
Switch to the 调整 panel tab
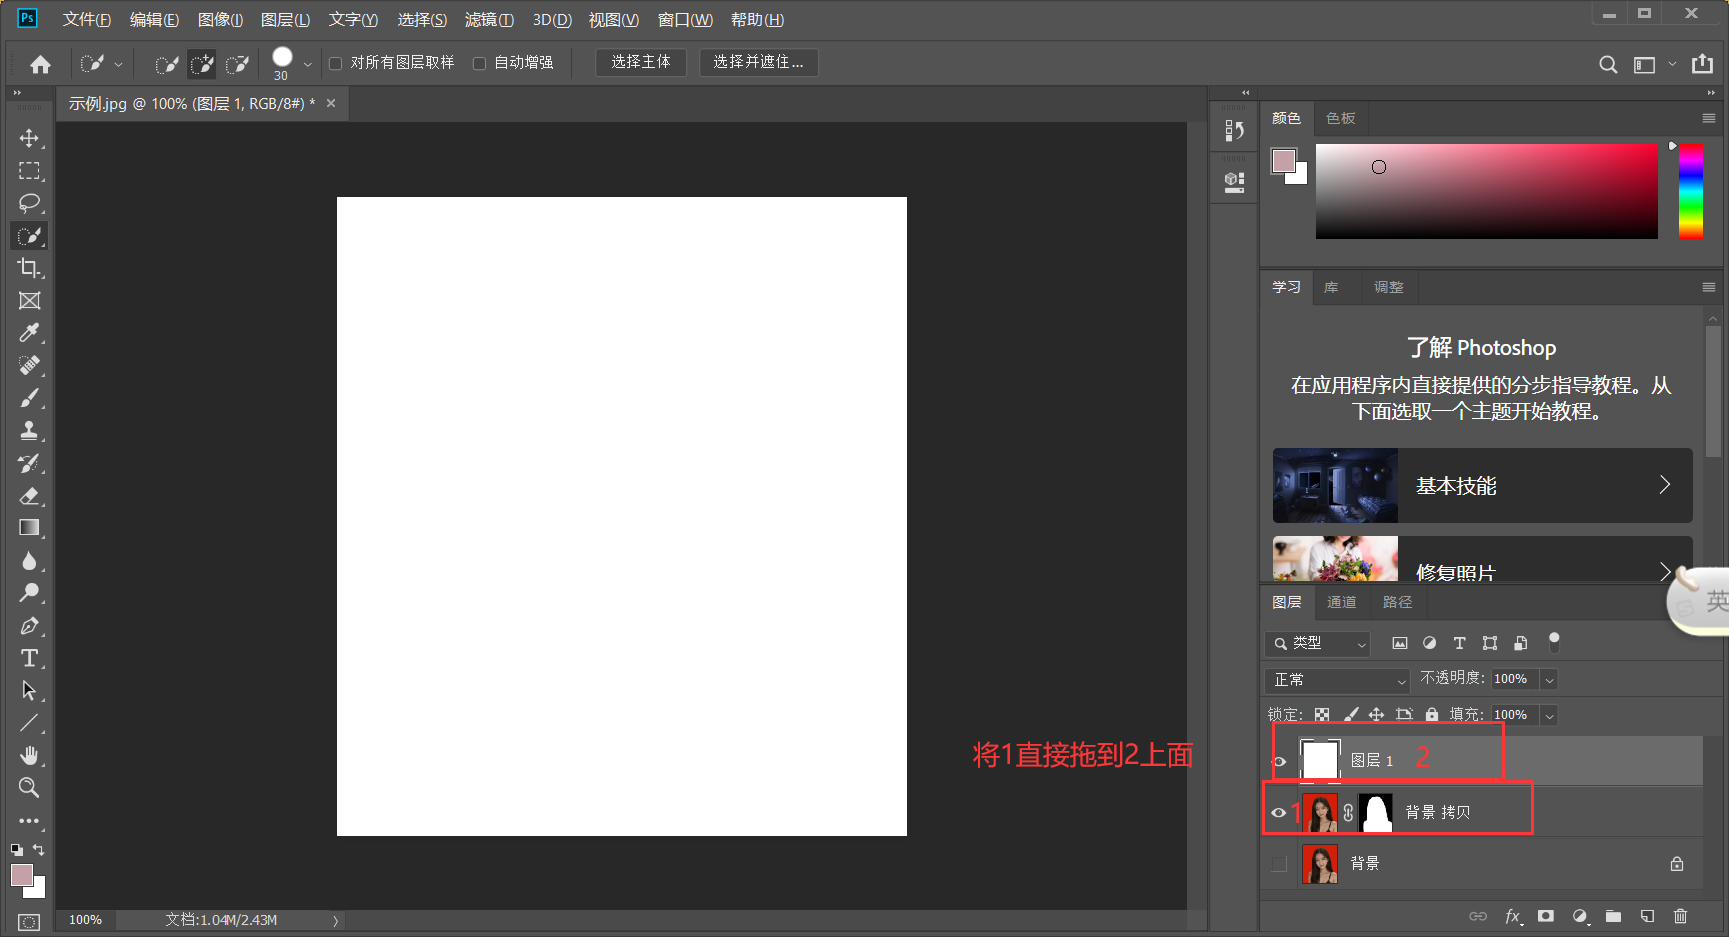(1389, 288)
